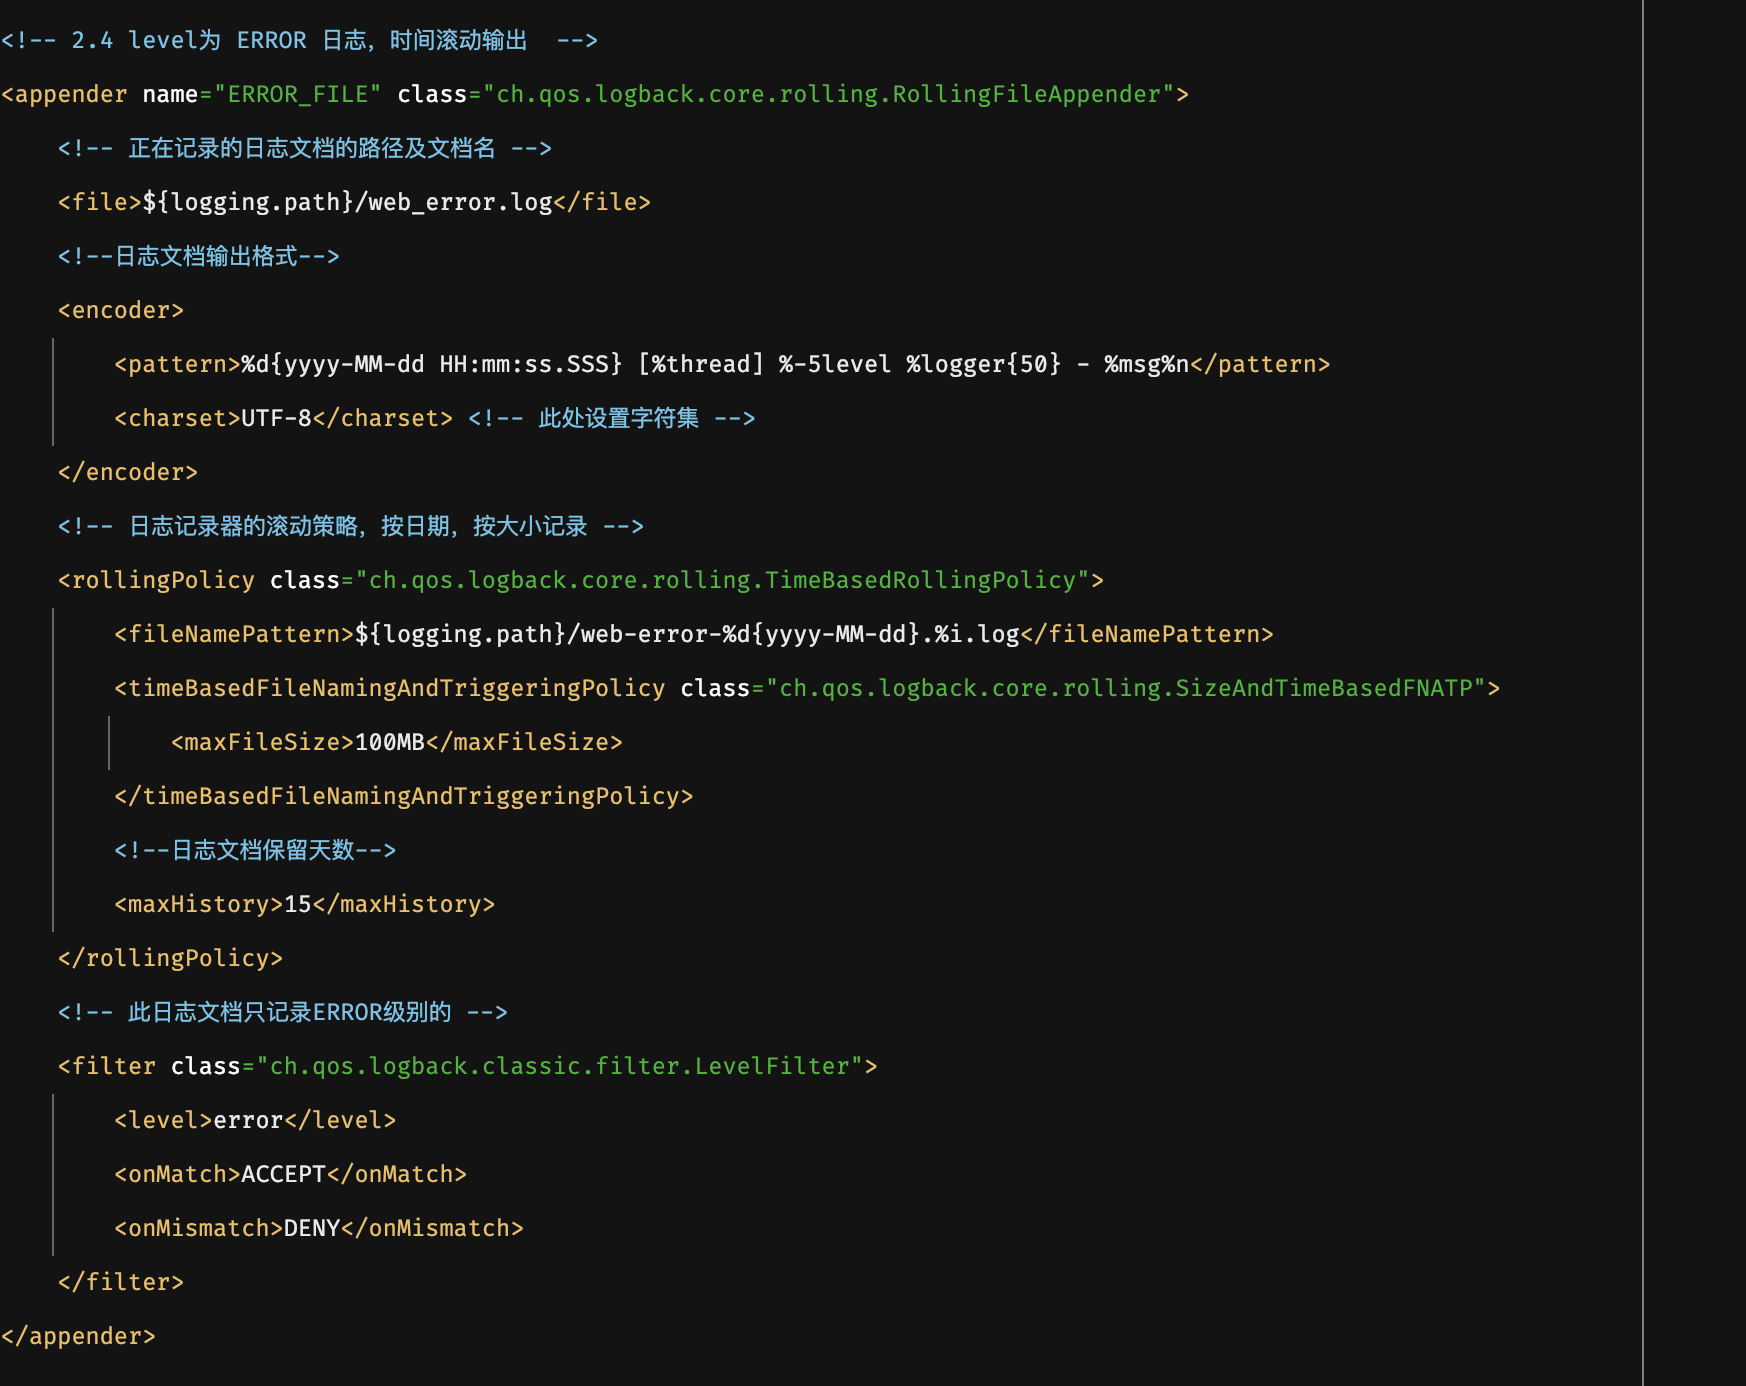Select the appender name "ERROR_FILE" value

pos(298,94)
